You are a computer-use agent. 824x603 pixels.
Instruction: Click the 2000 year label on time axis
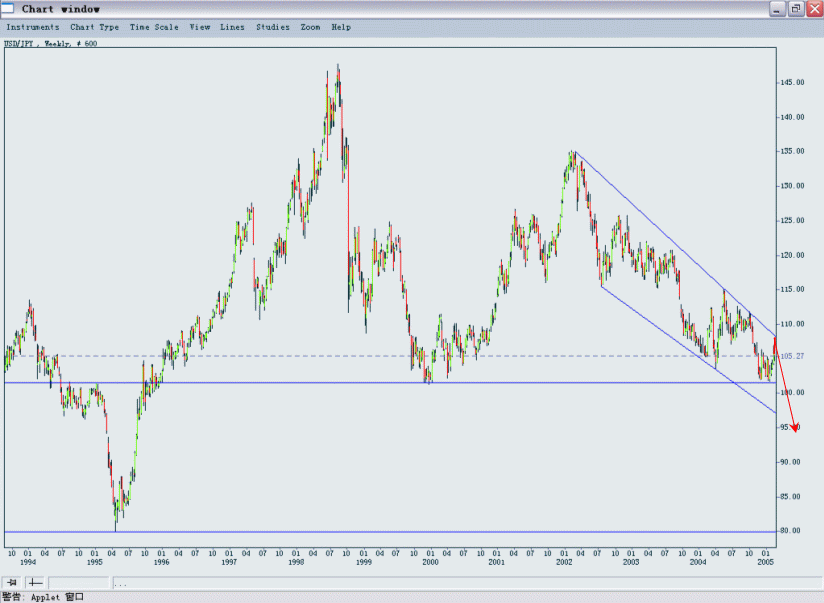(430, 563)
